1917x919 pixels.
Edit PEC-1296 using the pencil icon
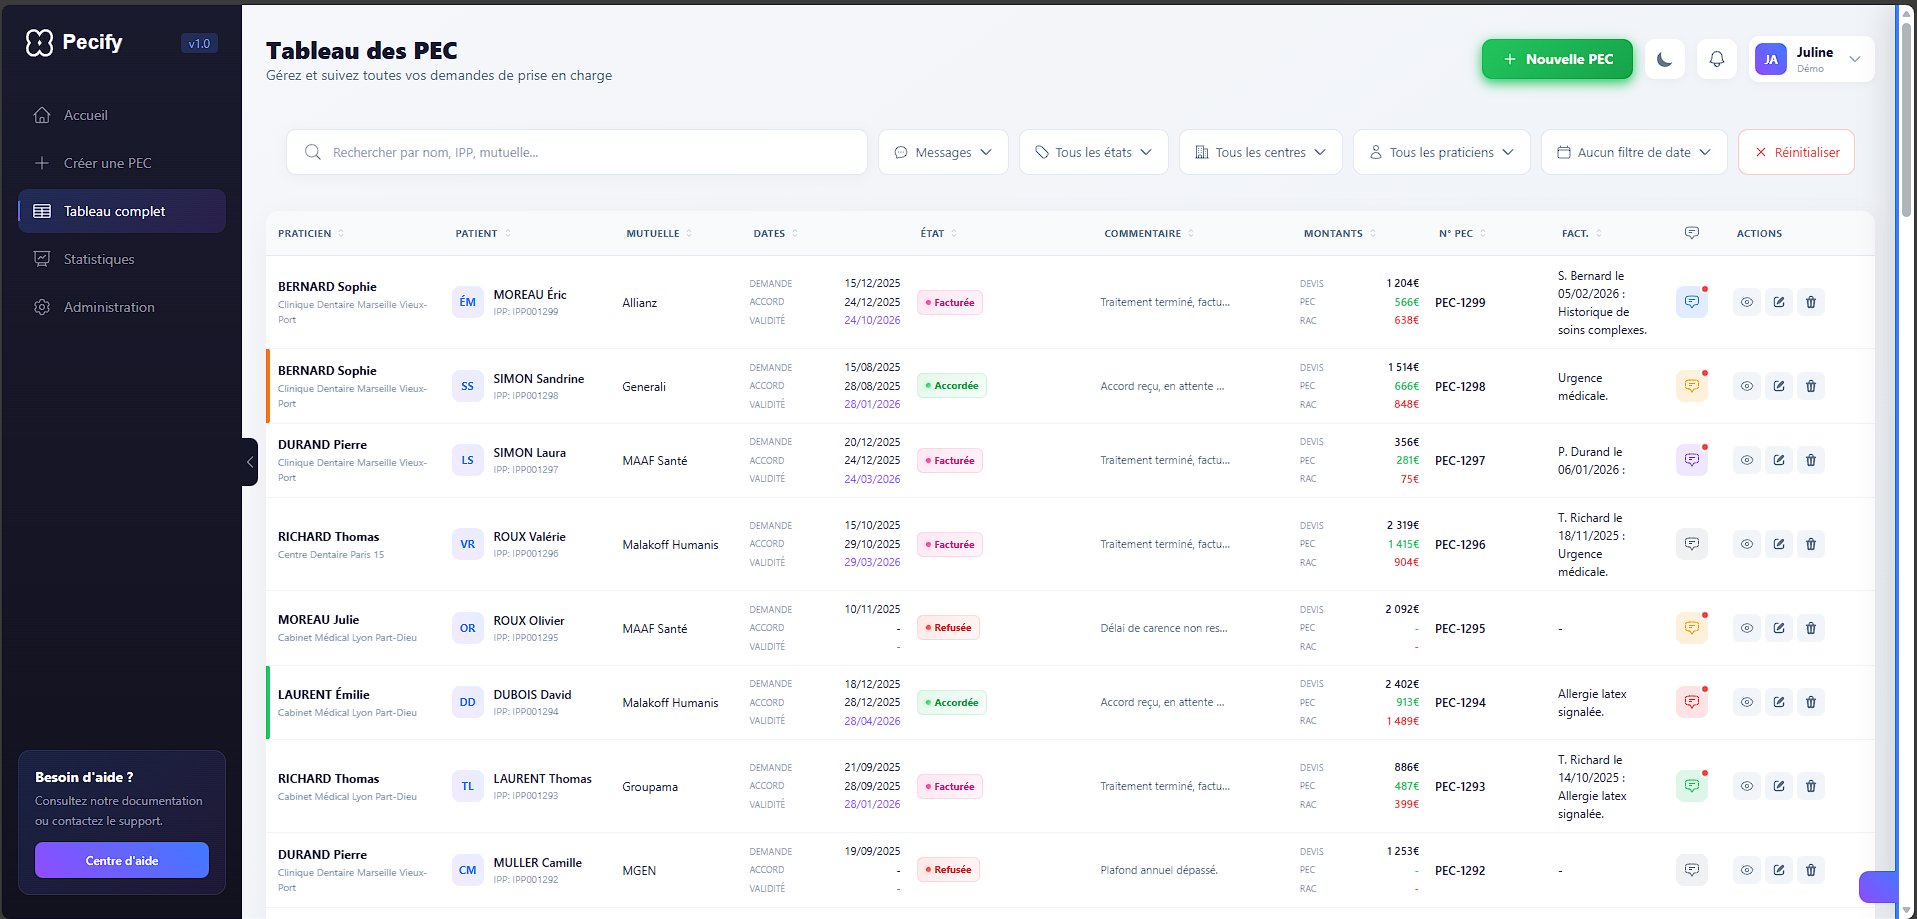pos(1778,544)
